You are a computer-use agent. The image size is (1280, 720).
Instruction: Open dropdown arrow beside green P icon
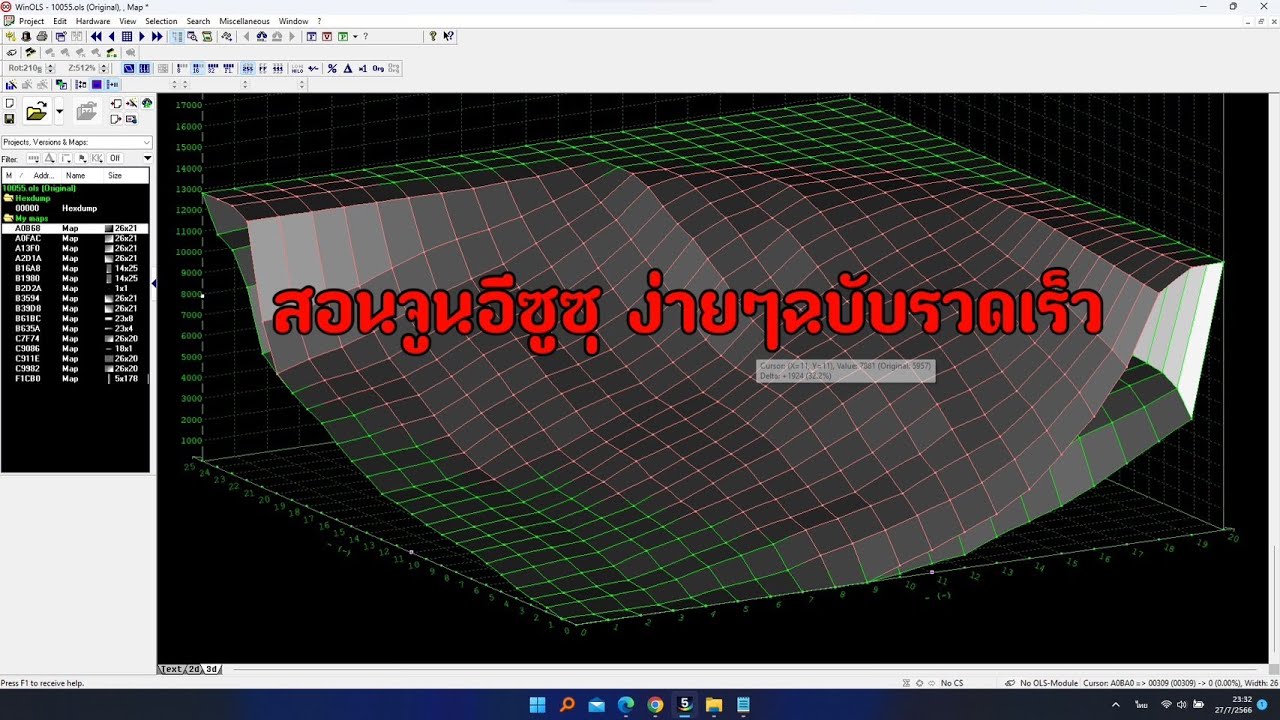(355, 36)
